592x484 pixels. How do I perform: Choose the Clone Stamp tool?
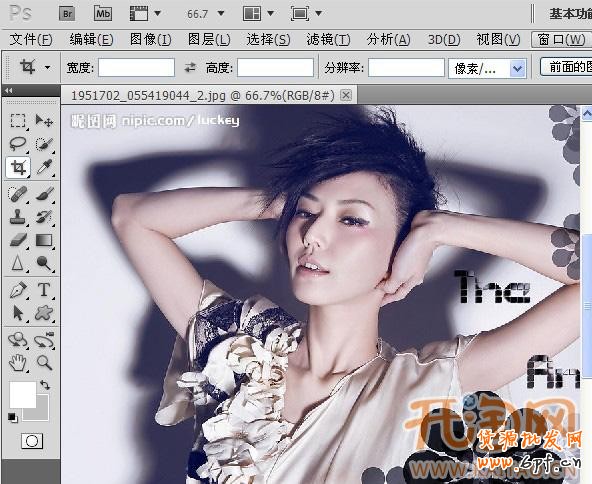tap(17, 217)
